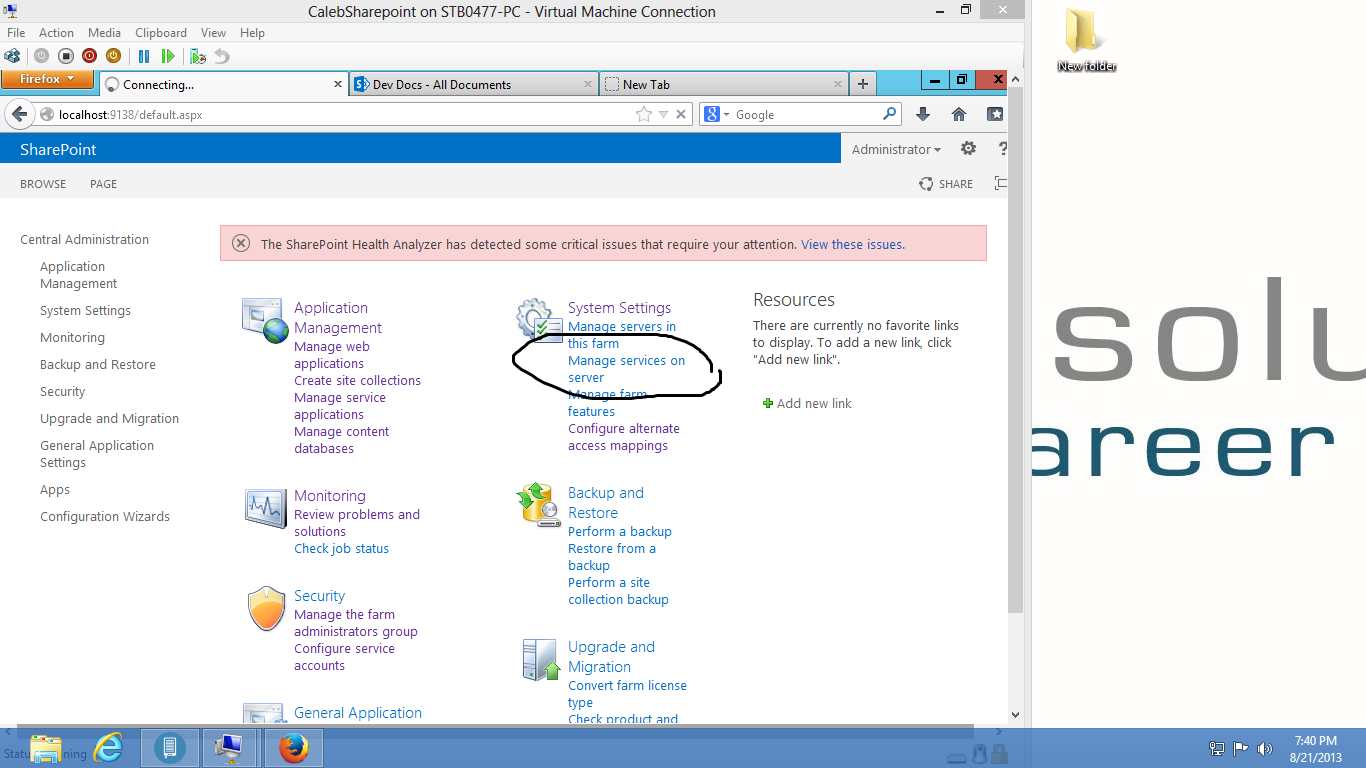This screenshot has width=1366, height=768.
Task: Open the New folder desktop icon
Action: tap(1086, 40)
